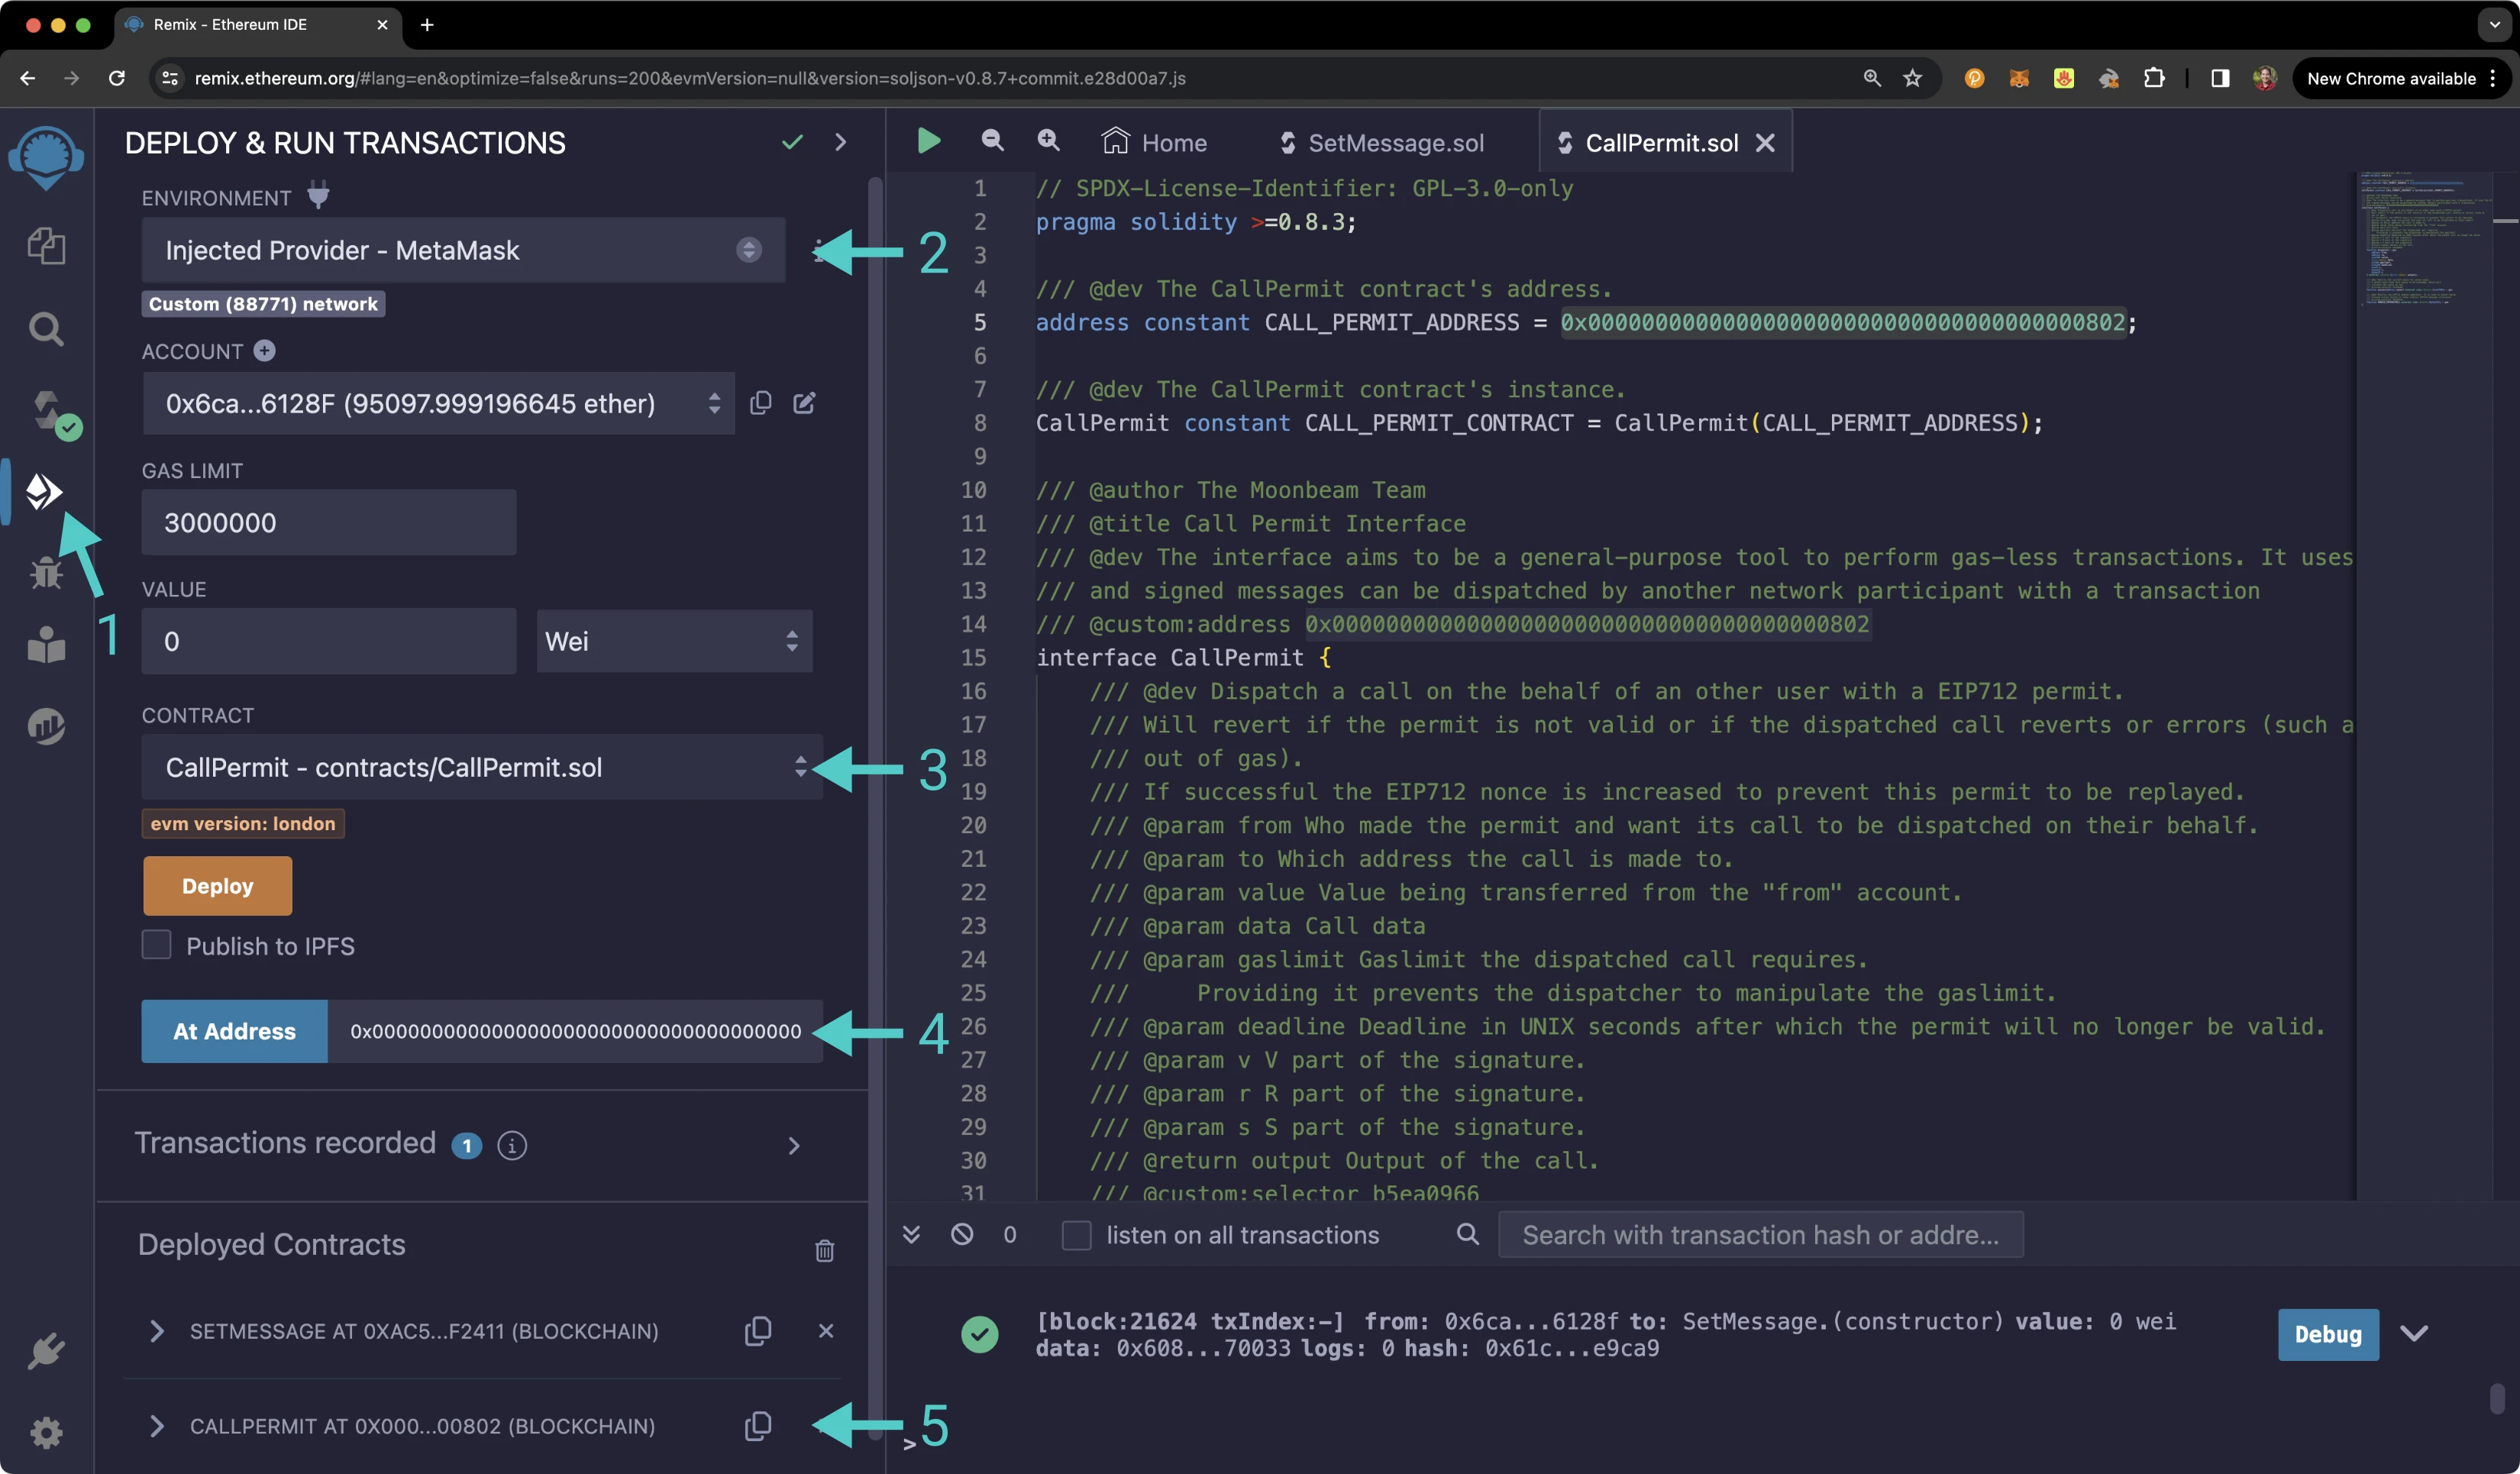Expand the CALLPERMIT deployed contract

pyautogui.click(x=156, y=1425)
